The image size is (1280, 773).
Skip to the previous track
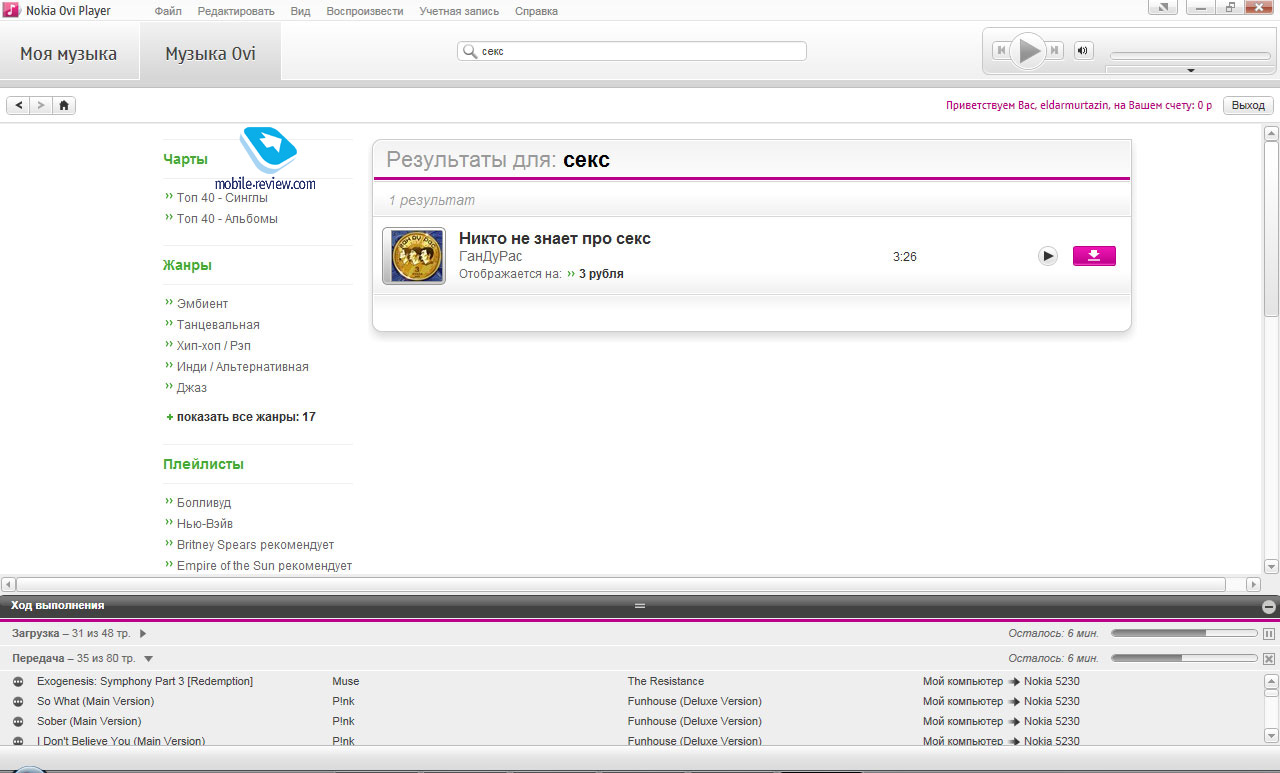1000,50
